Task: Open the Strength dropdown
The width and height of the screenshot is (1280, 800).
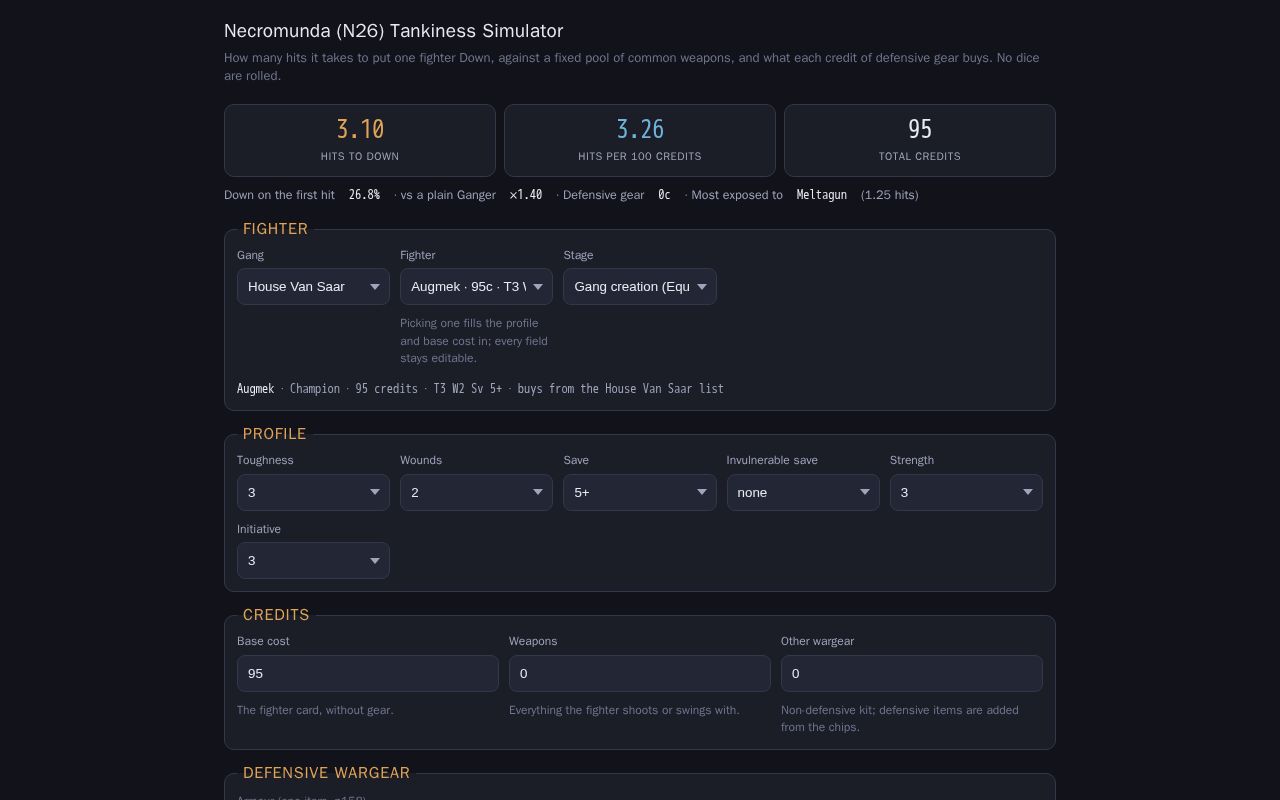Action: pyautogui.click(x=966, y=492)
